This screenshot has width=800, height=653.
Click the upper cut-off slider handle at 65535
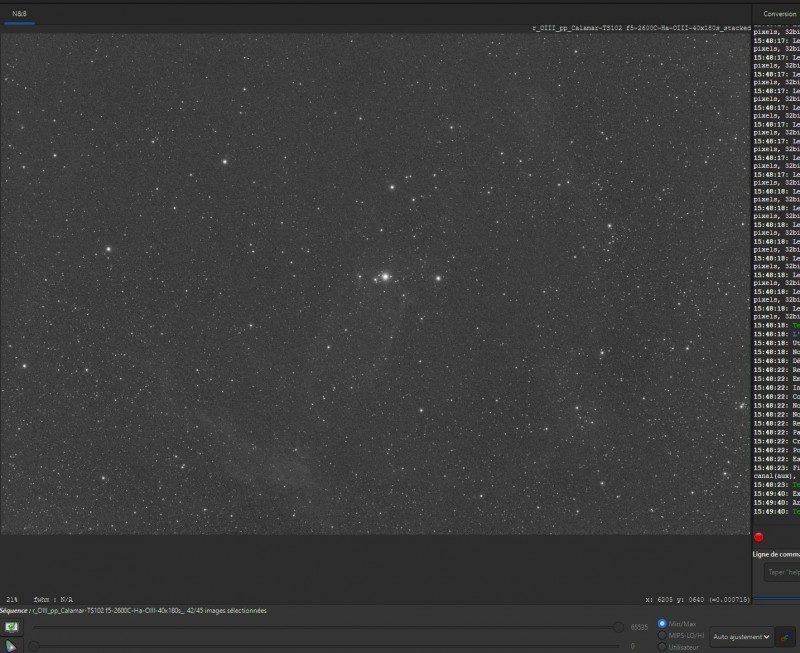pos(618,627)
